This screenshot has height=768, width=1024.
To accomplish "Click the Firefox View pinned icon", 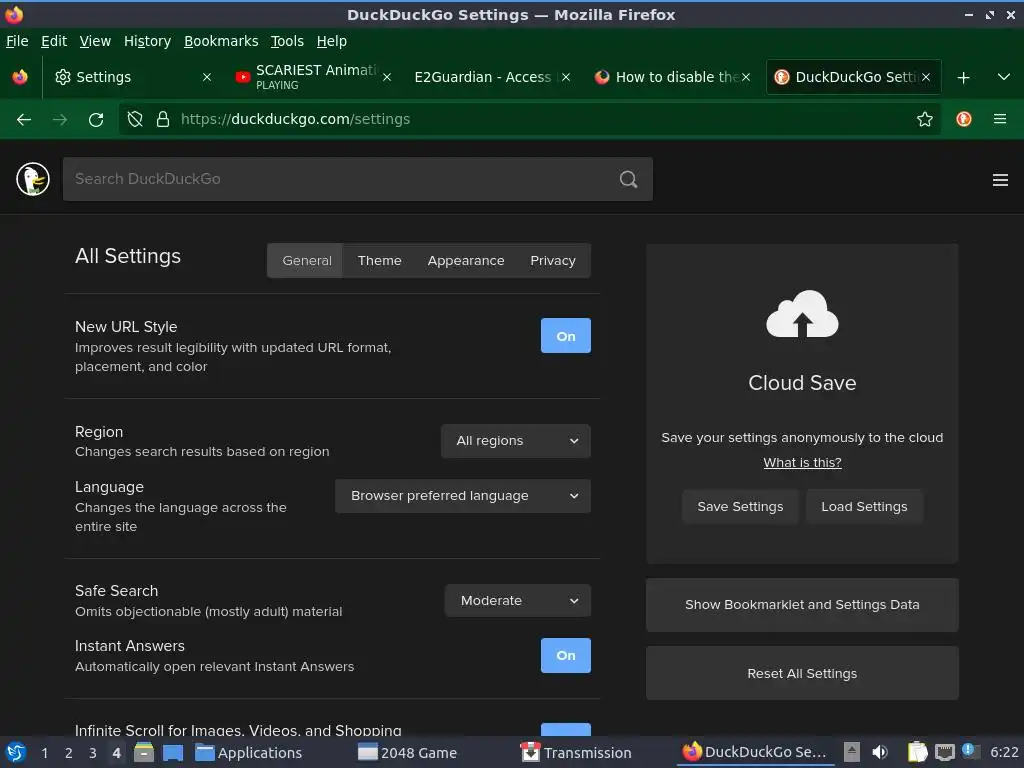I will pyautogui.click(x=20, y=77).
